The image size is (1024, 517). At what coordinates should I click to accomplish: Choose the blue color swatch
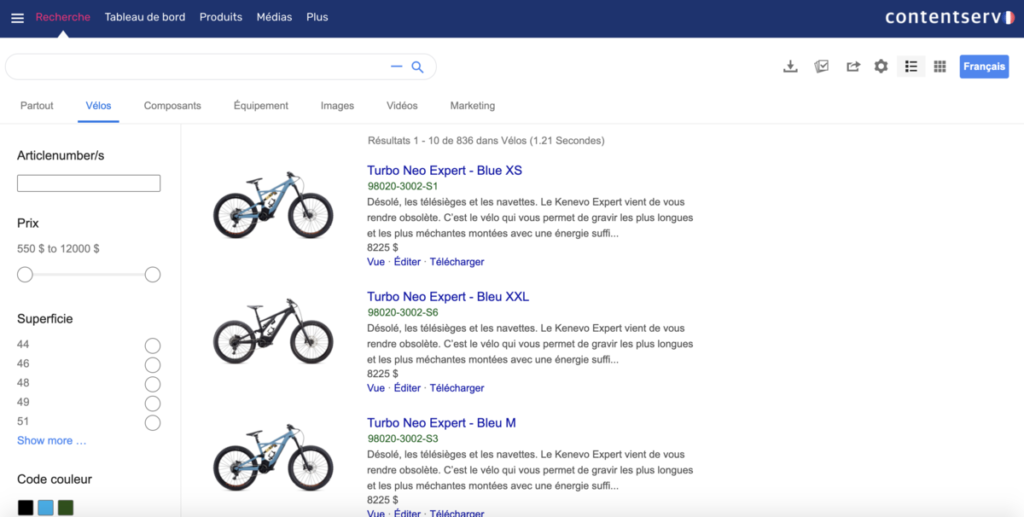[46, 508]
